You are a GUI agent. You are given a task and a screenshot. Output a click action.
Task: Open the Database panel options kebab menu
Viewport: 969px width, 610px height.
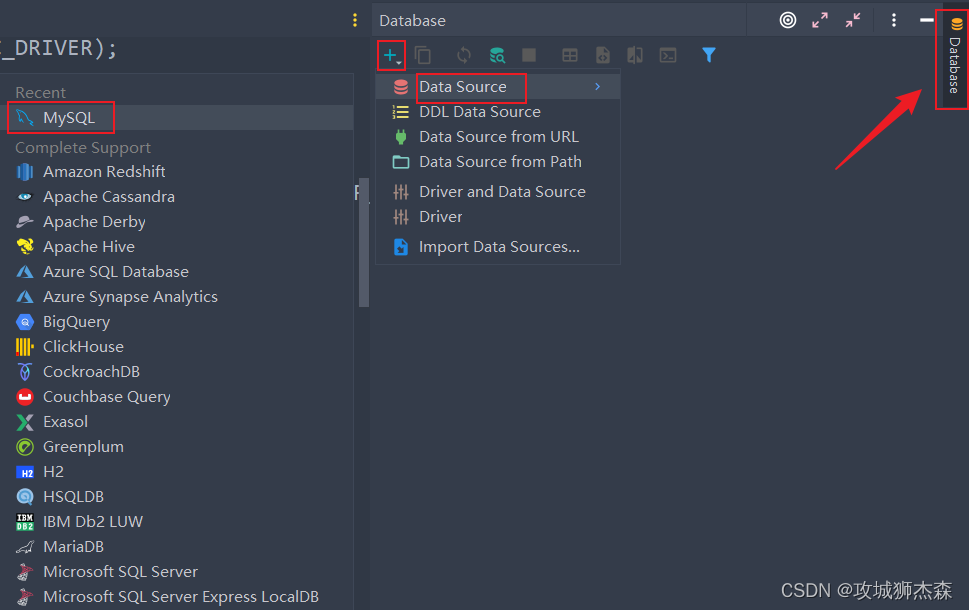coord(894,20)
